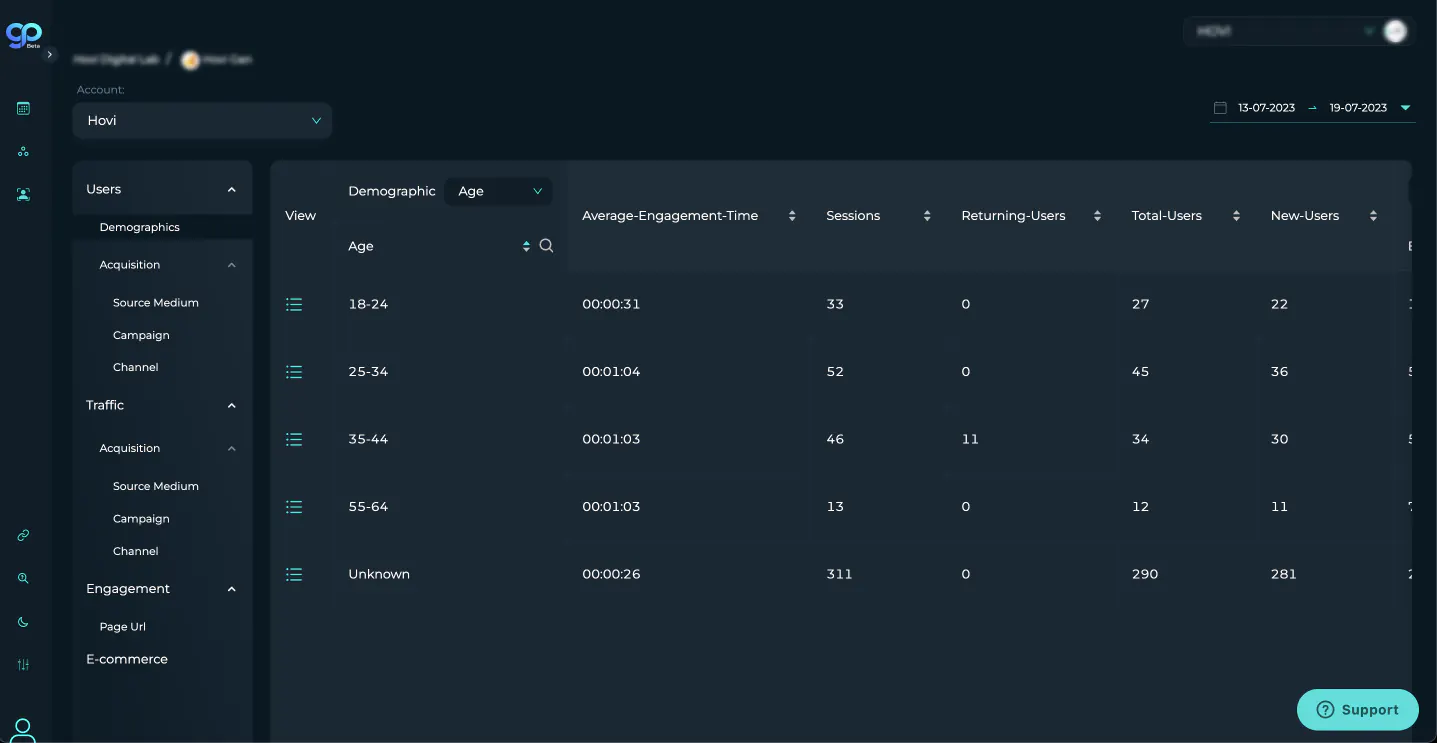The height and width of the screenshot is (743, 1437).
Task: Open the link icon in sidebar
Action: click(23, 535)
